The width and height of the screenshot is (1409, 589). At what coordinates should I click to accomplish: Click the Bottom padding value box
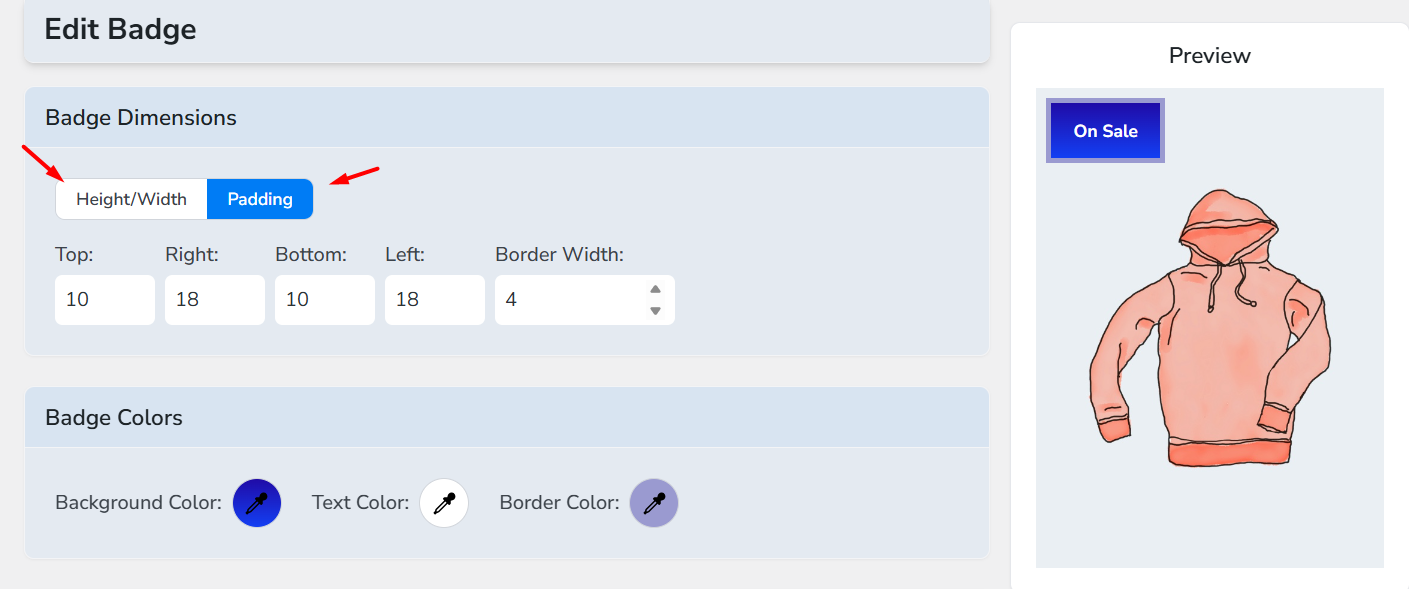325,300
